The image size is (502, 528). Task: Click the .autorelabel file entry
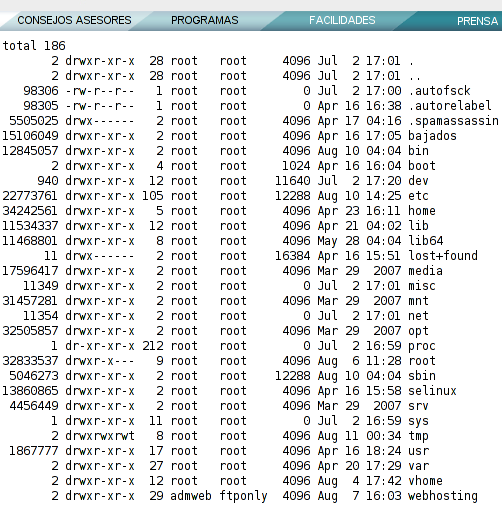tap(450, 106)
